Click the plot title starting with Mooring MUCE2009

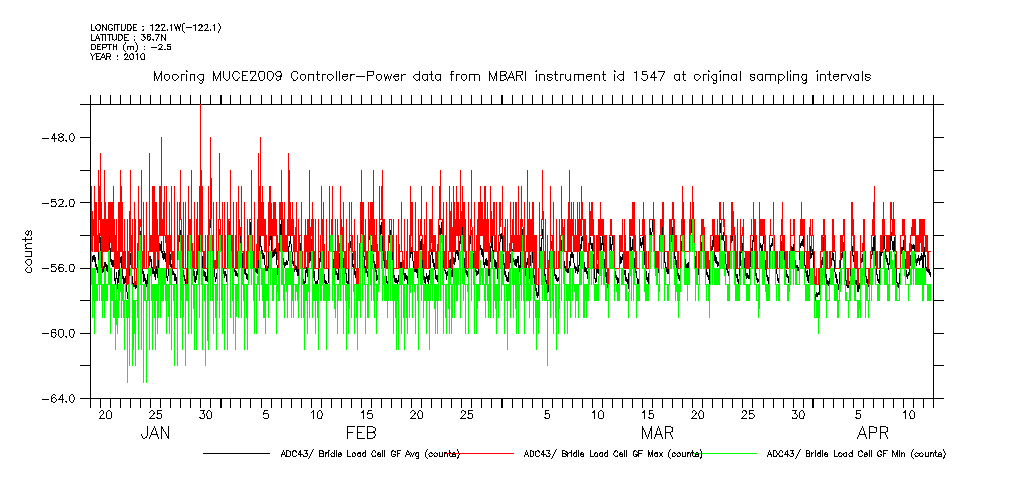tap(511, 76)
